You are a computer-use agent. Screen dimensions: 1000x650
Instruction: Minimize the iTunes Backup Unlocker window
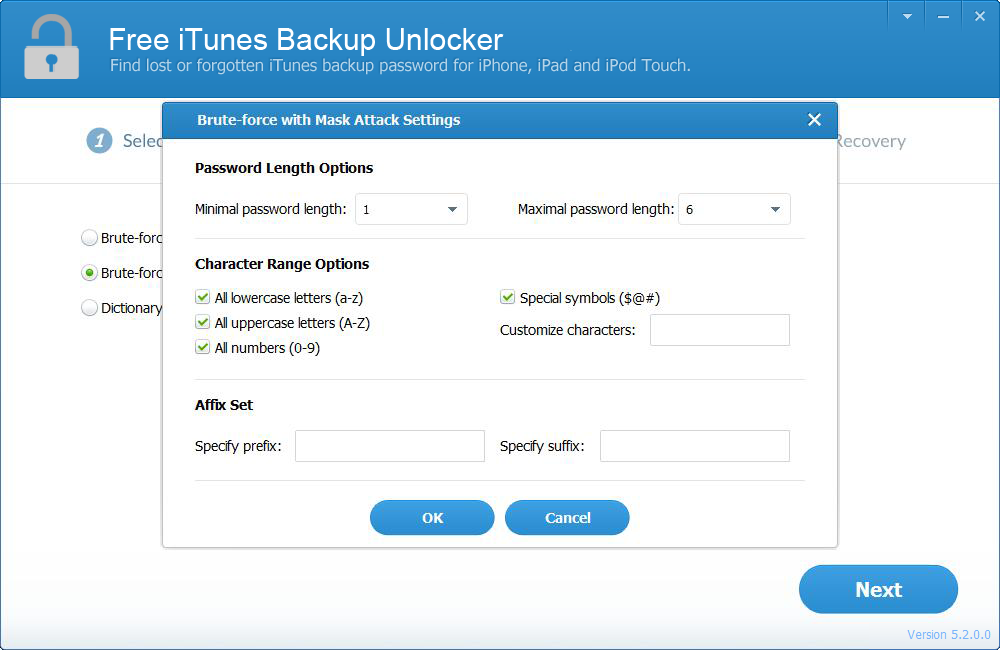click(x=941, y=16)
